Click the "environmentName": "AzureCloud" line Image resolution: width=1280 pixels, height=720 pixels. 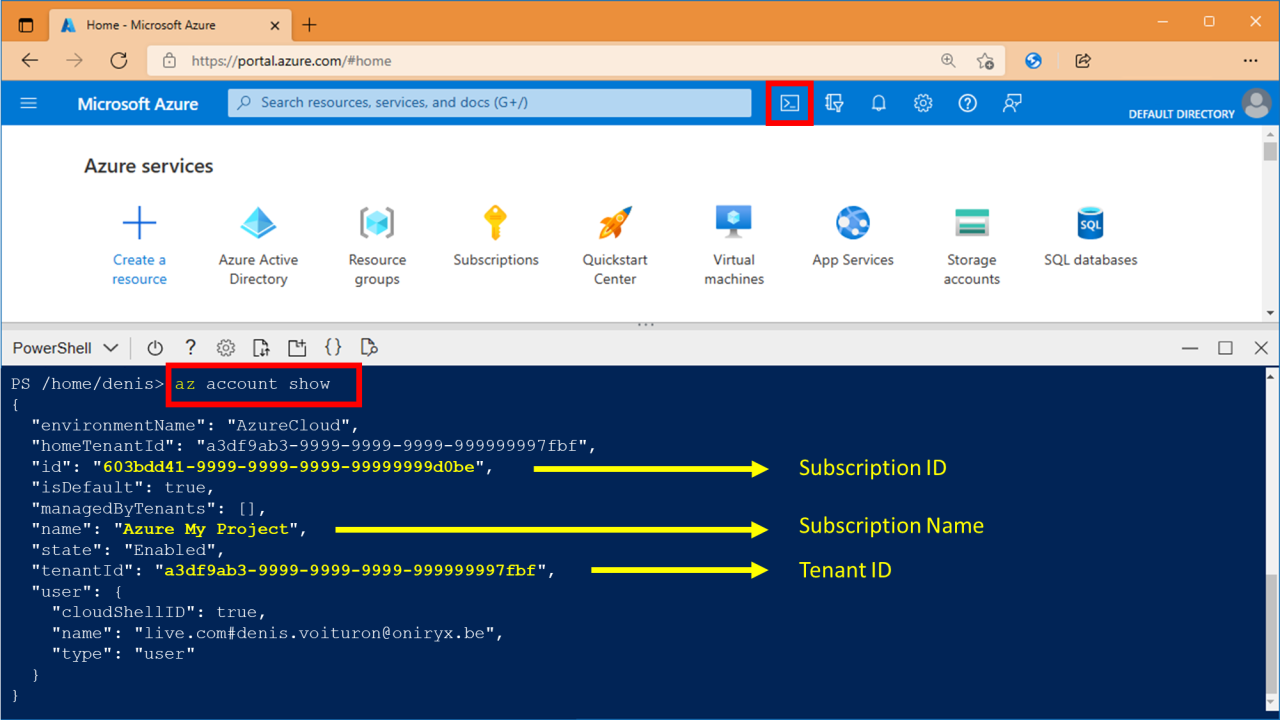click(195, 425)
